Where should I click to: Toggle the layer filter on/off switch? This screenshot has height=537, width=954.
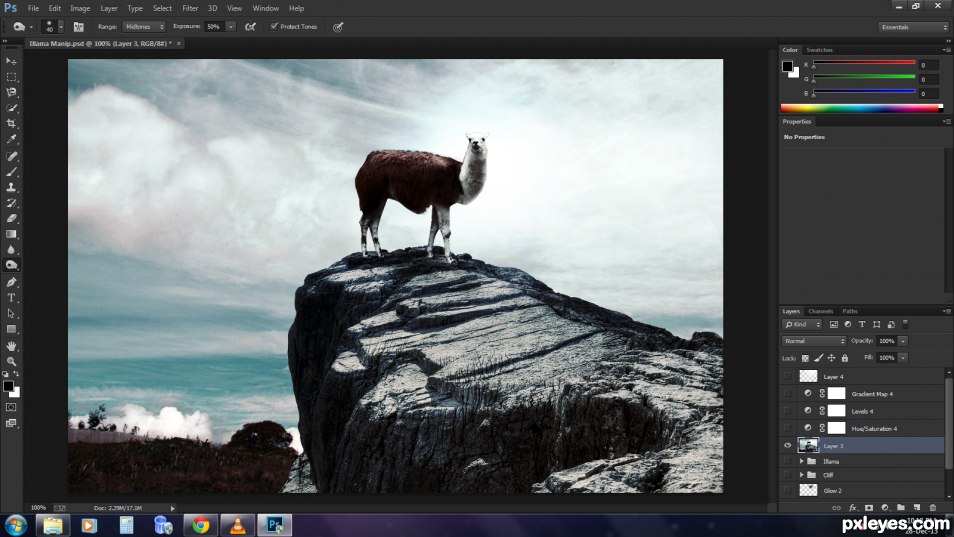tap(905, 324)
